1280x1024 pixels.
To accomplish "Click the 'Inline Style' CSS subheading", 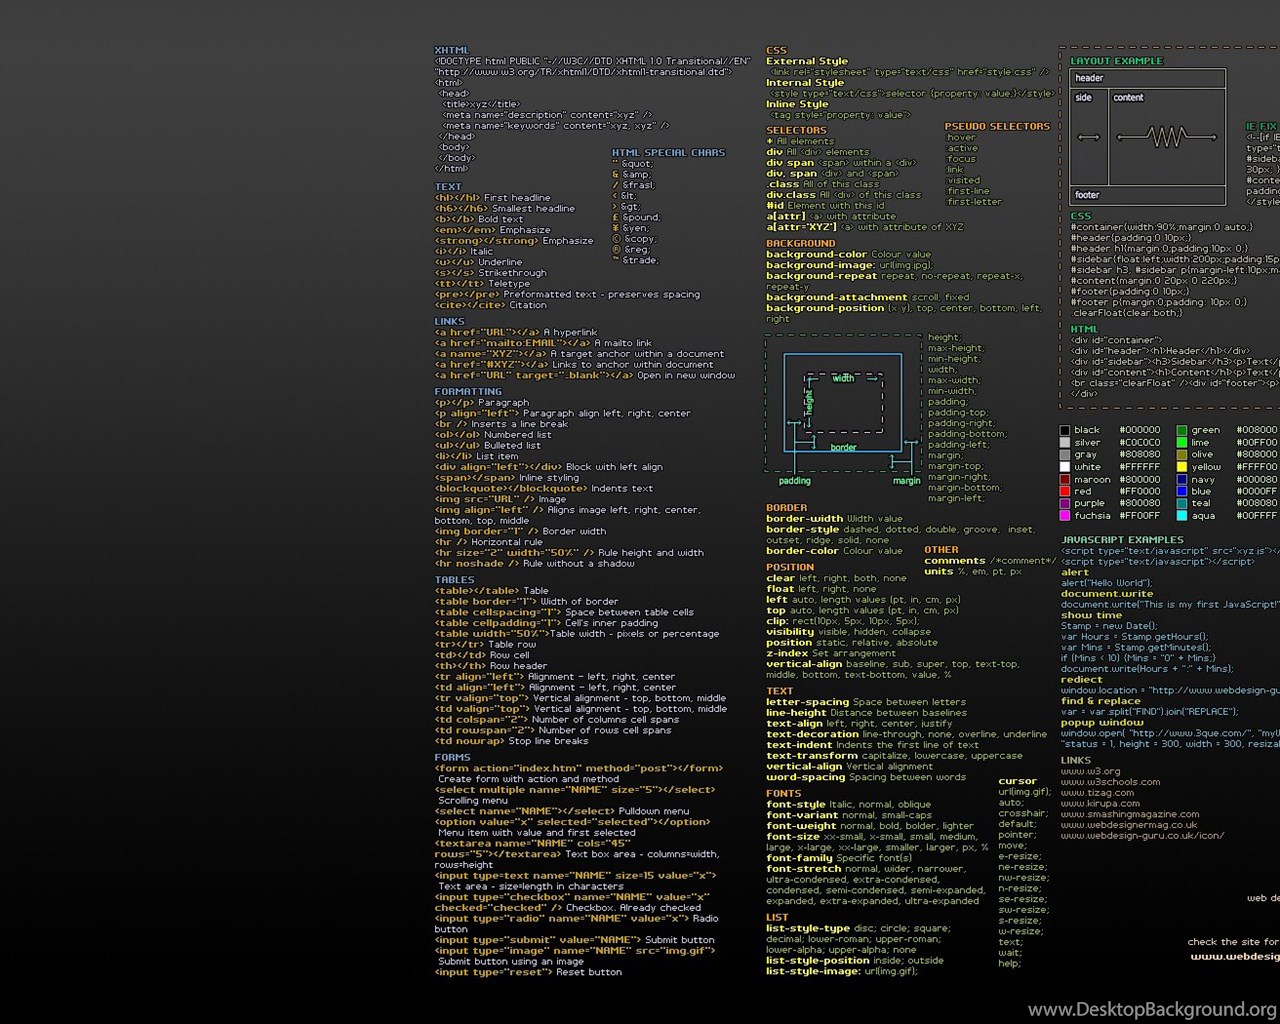I will pyautogui.click(x=798, y=105).
